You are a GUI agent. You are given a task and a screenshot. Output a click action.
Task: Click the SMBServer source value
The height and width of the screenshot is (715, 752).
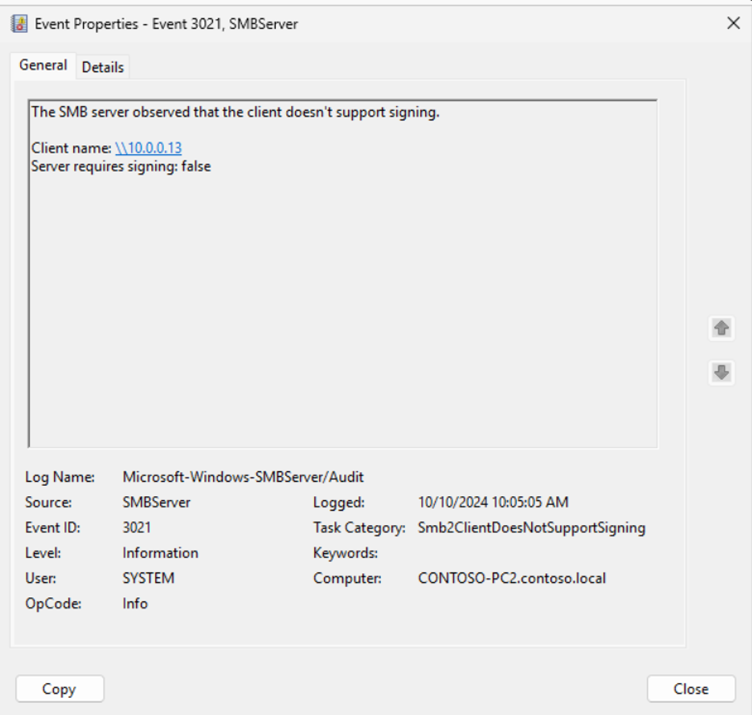[x=156, y=502]
